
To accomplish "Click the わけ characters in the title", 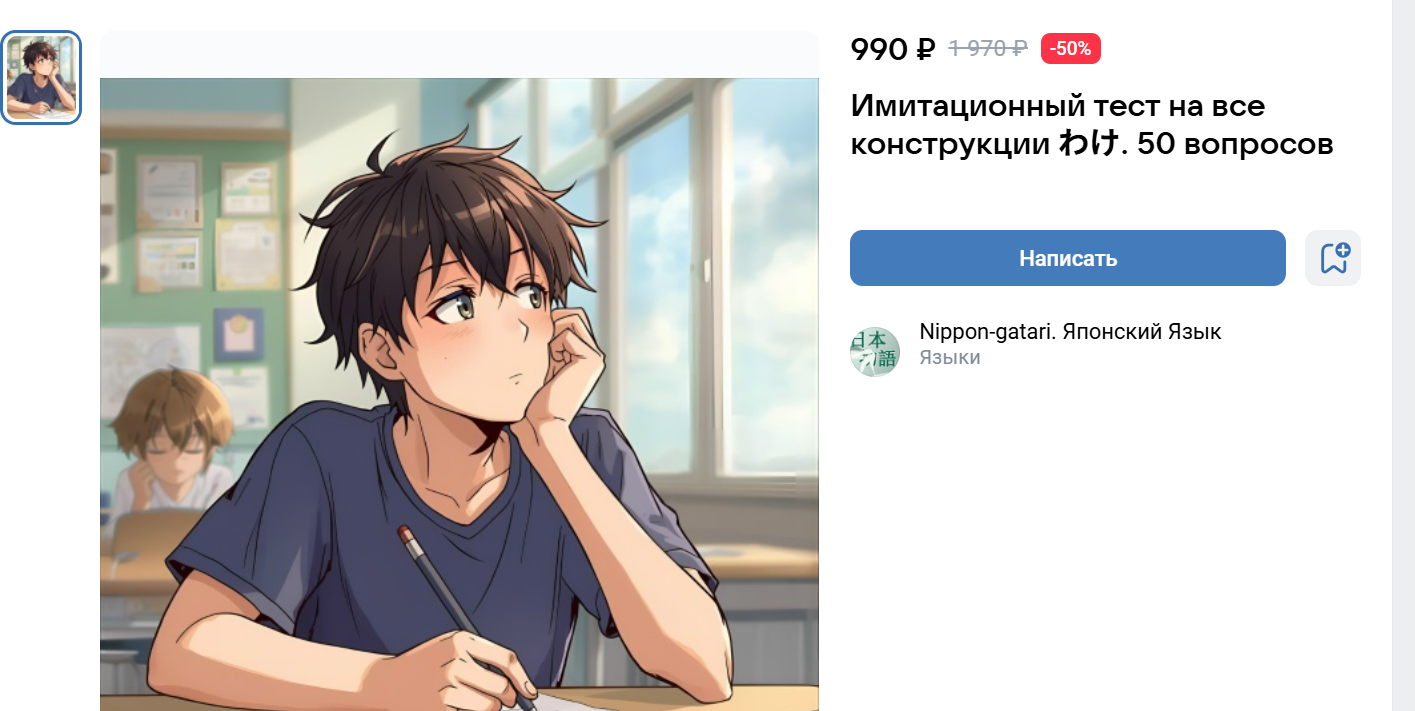I will pos(1087,145).
